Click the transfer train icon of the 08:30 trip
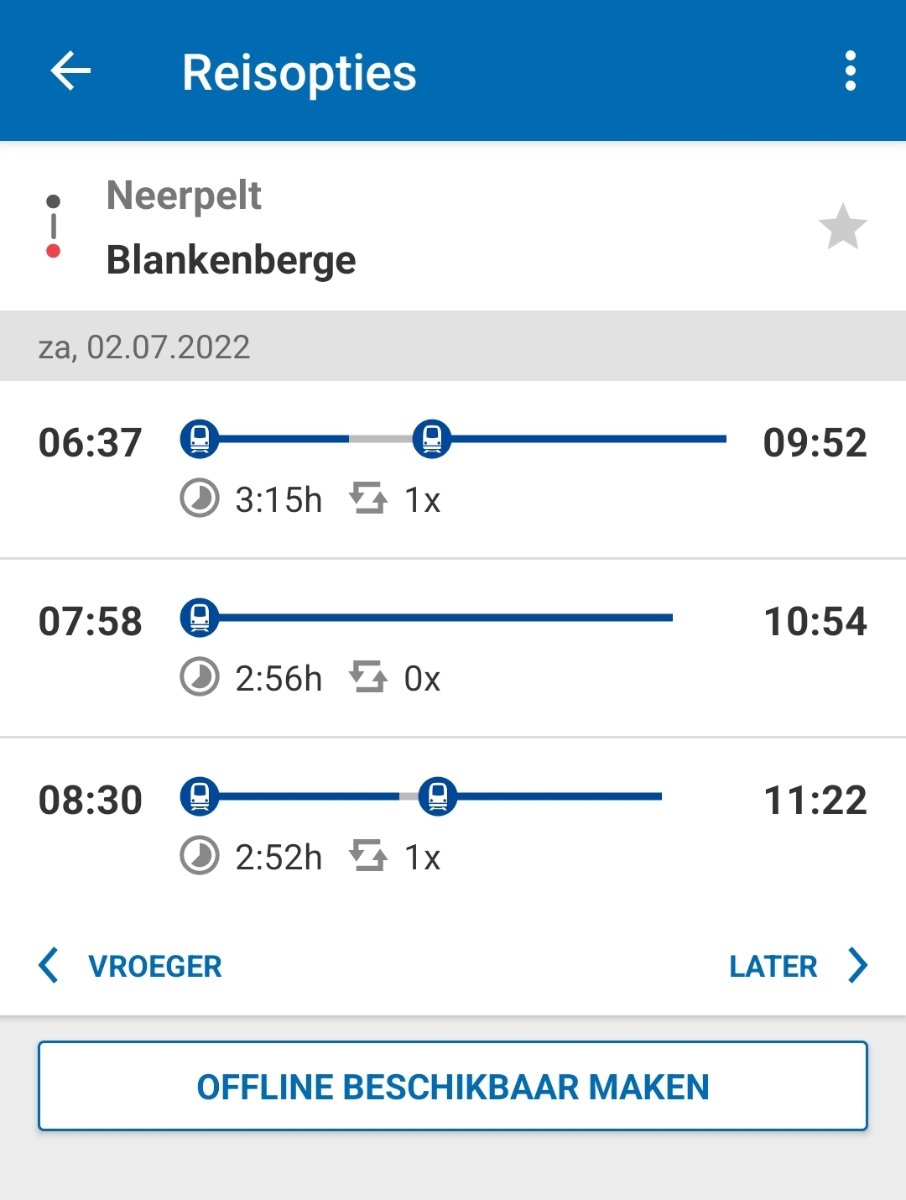The width and height of the screenshot is (906, 1200). [x=436, y=796]
